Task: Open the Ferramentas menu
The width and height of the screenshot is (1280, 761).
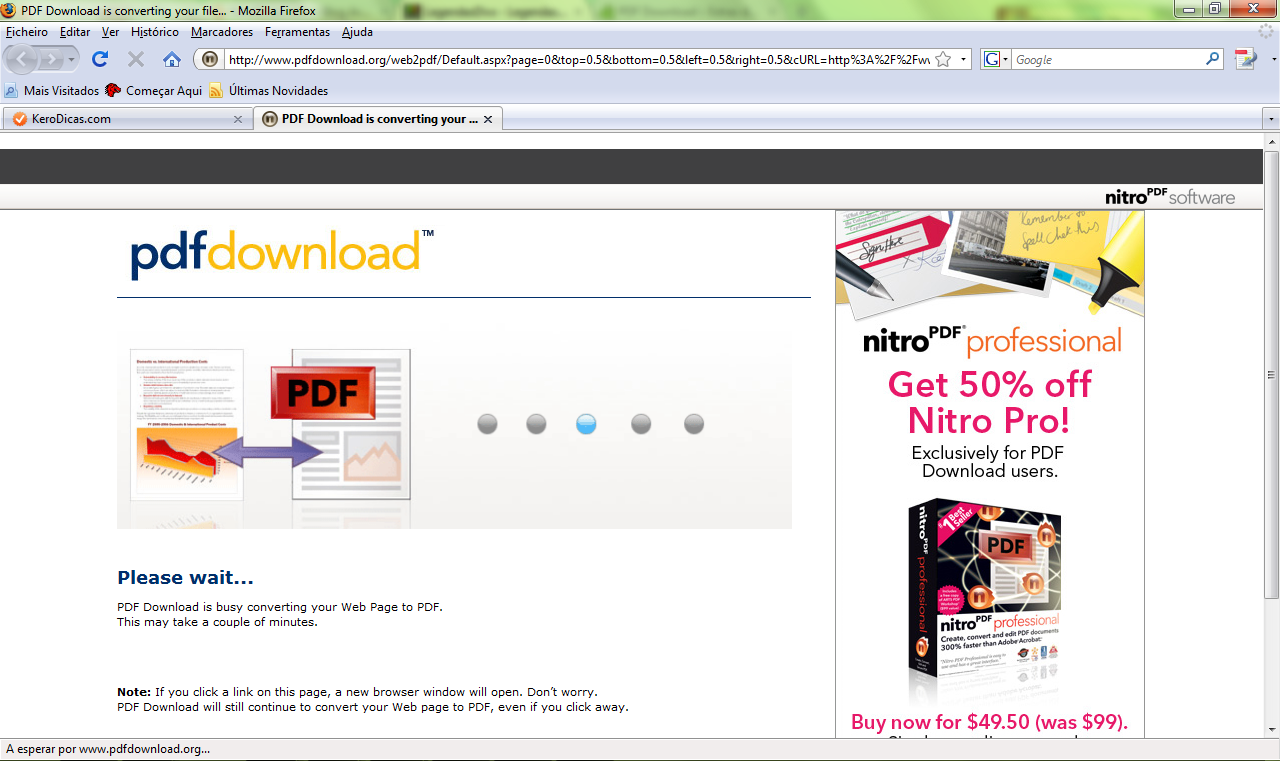Action: point(297,32)
